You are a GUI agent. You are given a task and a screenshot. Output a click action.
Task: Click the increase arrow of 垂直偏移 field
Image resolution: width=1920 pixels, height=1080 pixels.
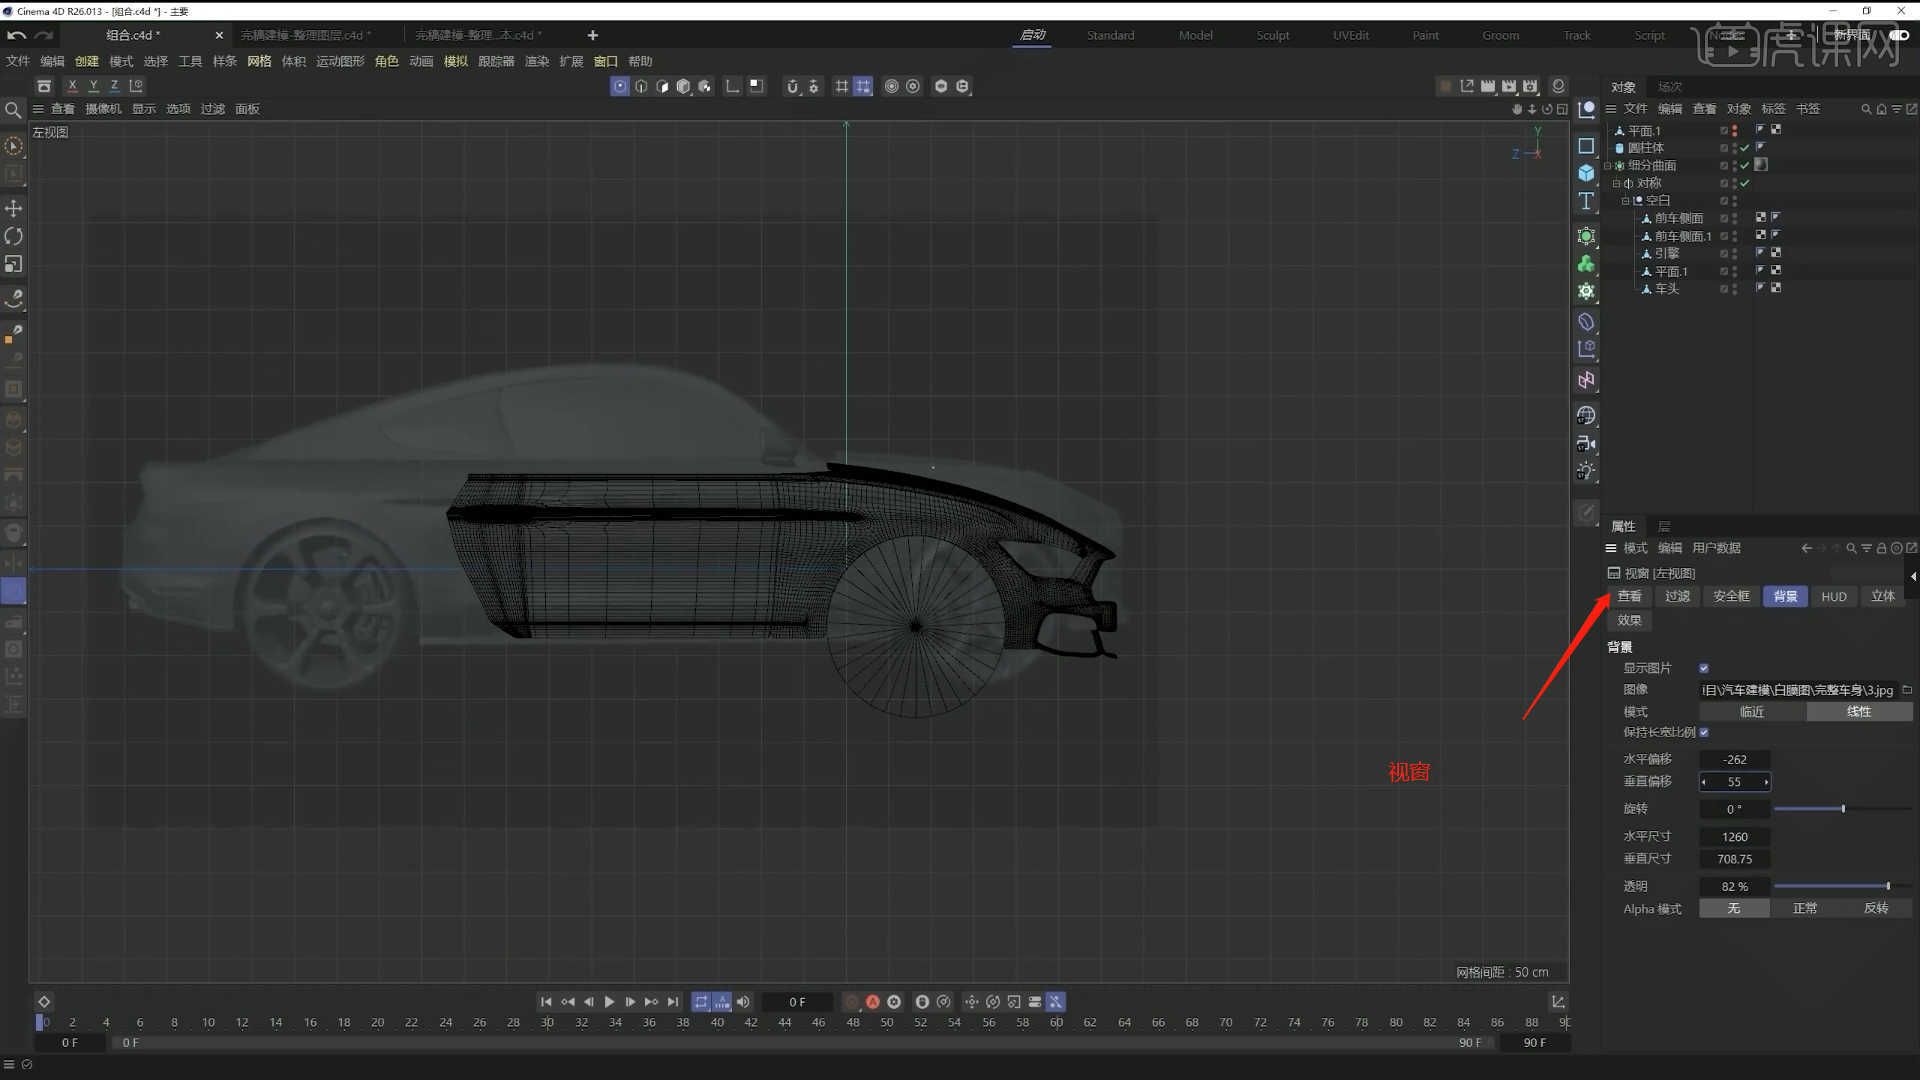(x=1766, y=782)
